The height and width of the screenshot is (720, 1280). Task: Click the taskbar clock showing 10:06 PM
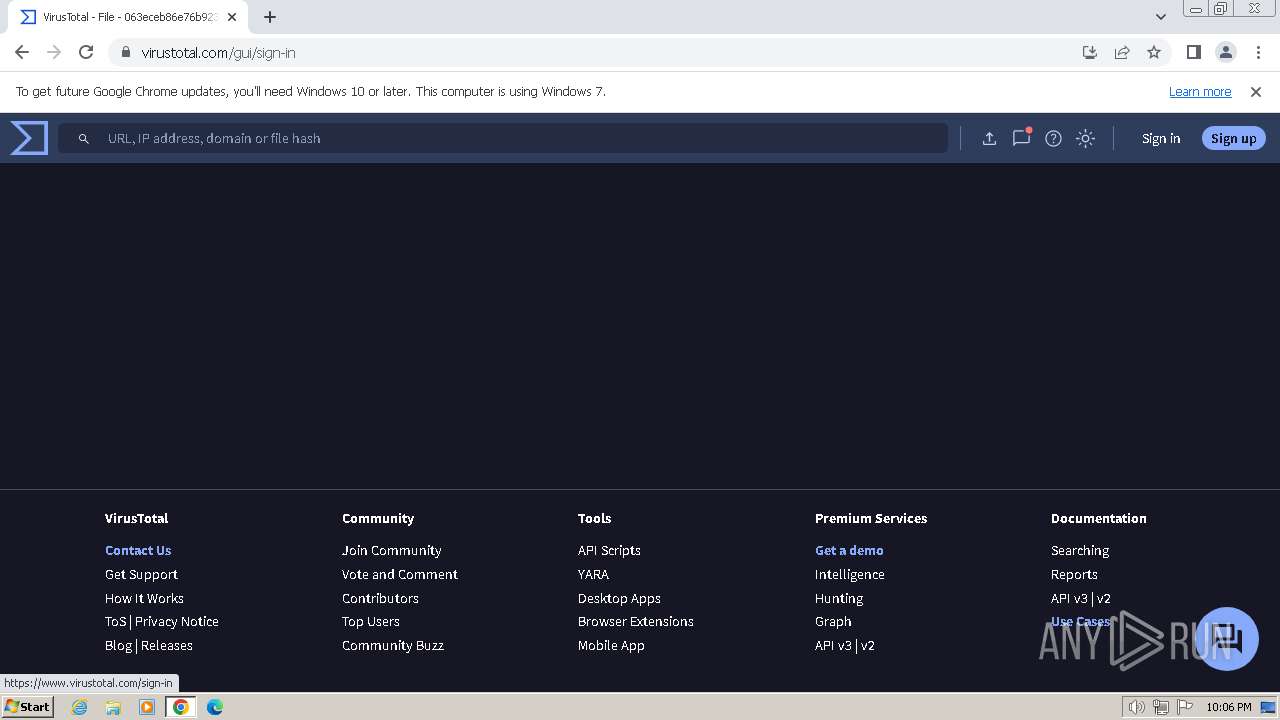1228,707
